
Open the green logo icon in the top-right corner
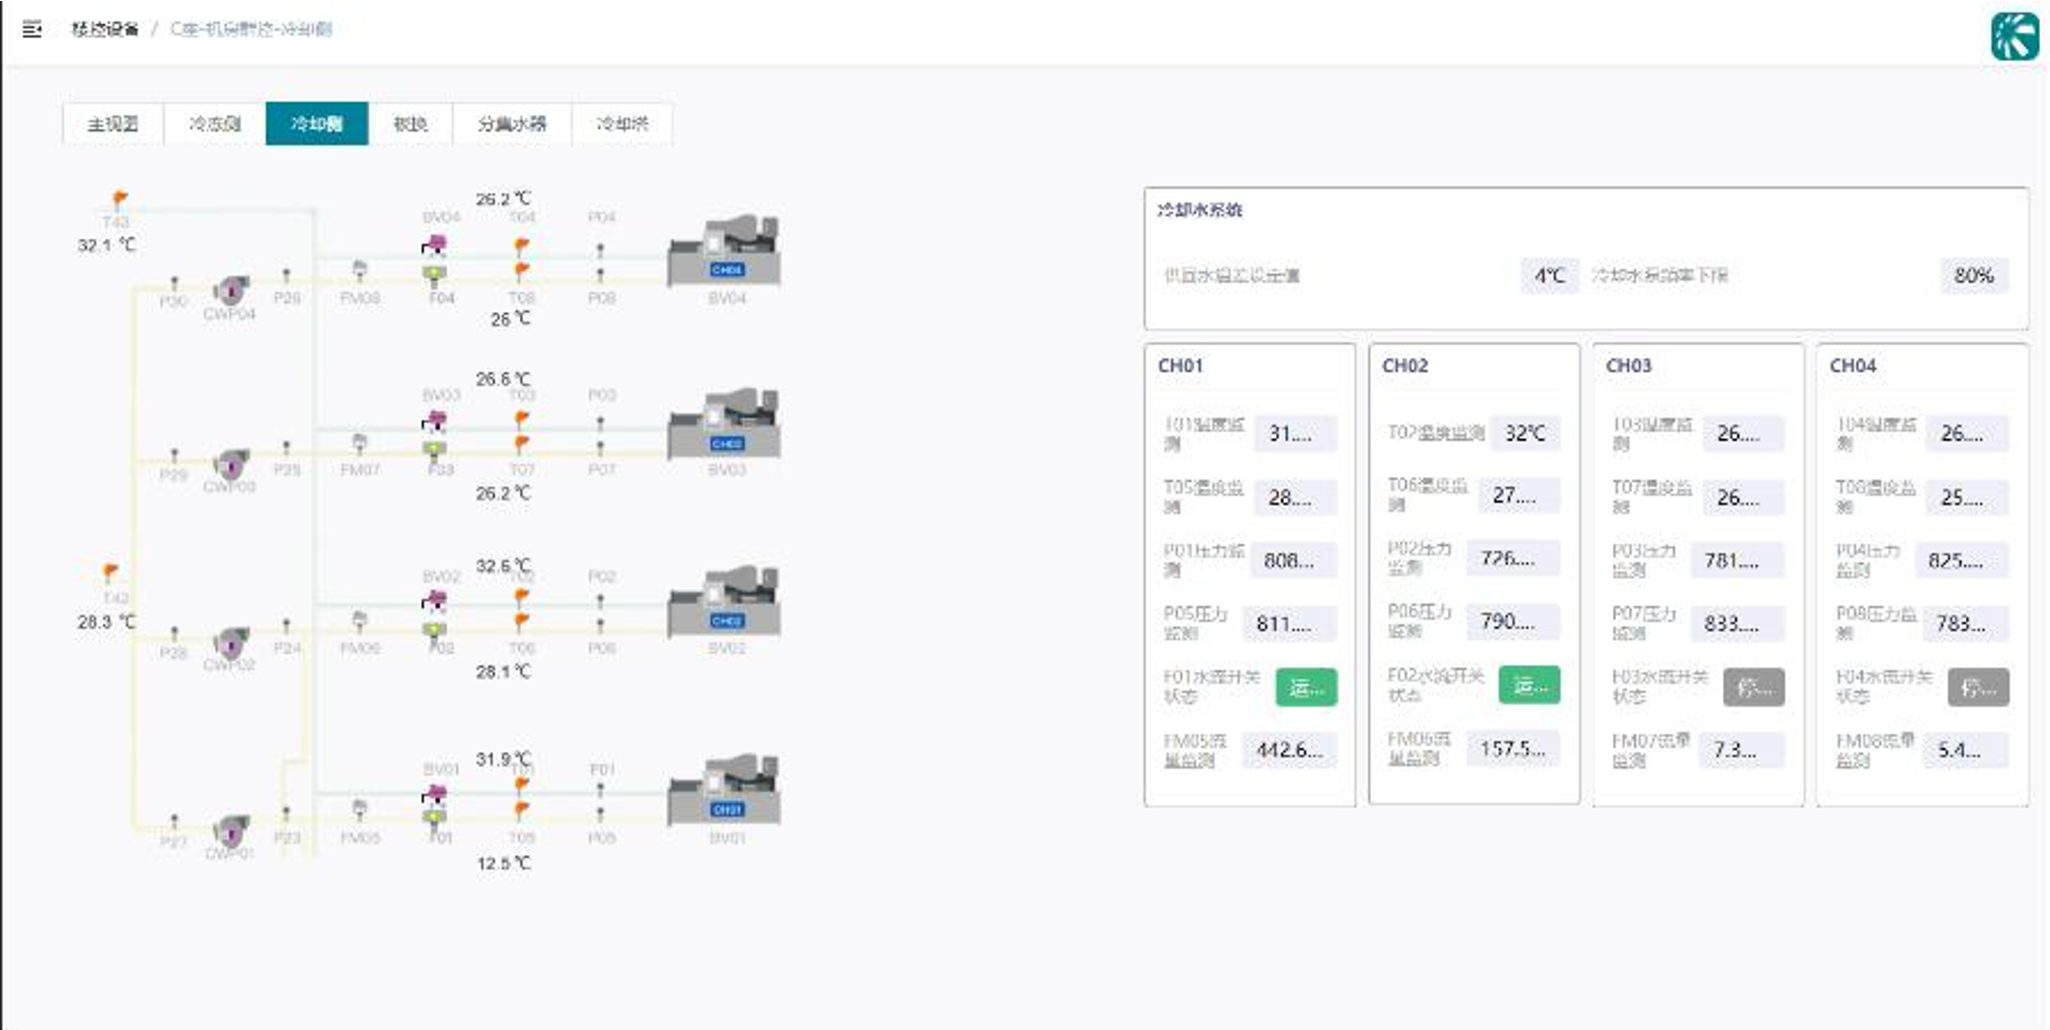[x=2014, y=37]
